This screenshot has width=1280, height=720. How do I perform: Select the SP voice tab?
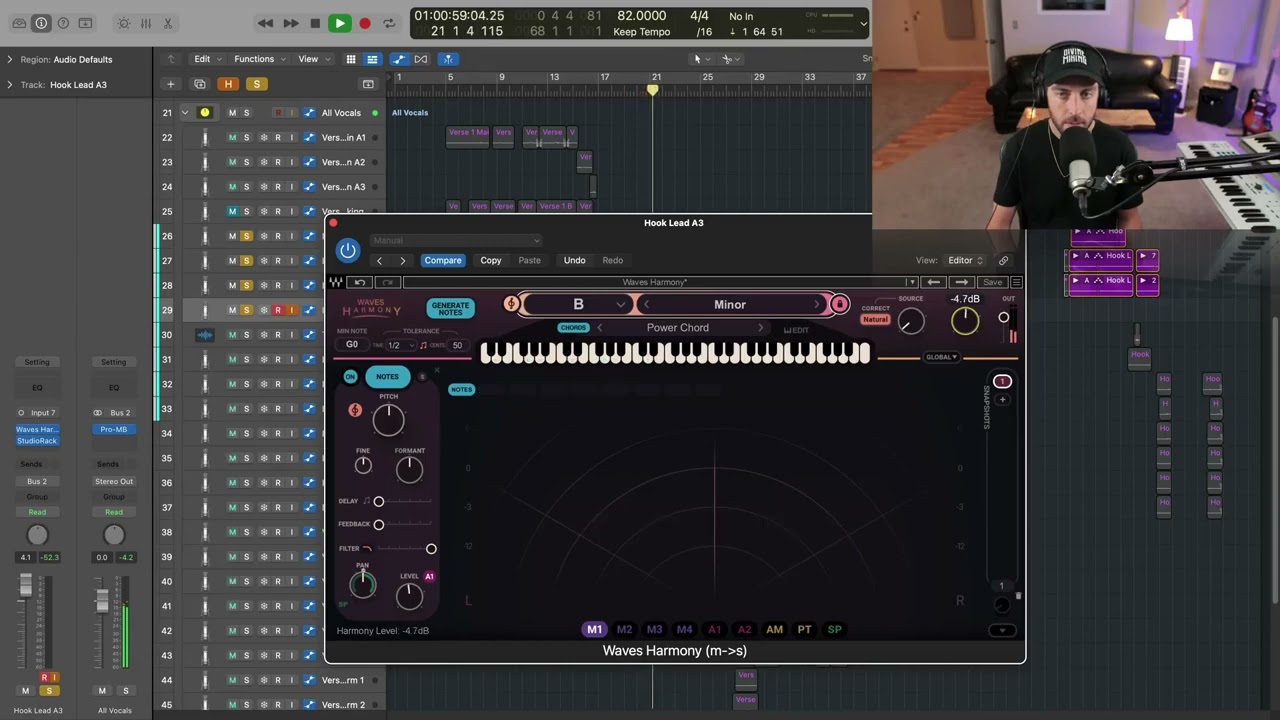click(x=834, y=630)
